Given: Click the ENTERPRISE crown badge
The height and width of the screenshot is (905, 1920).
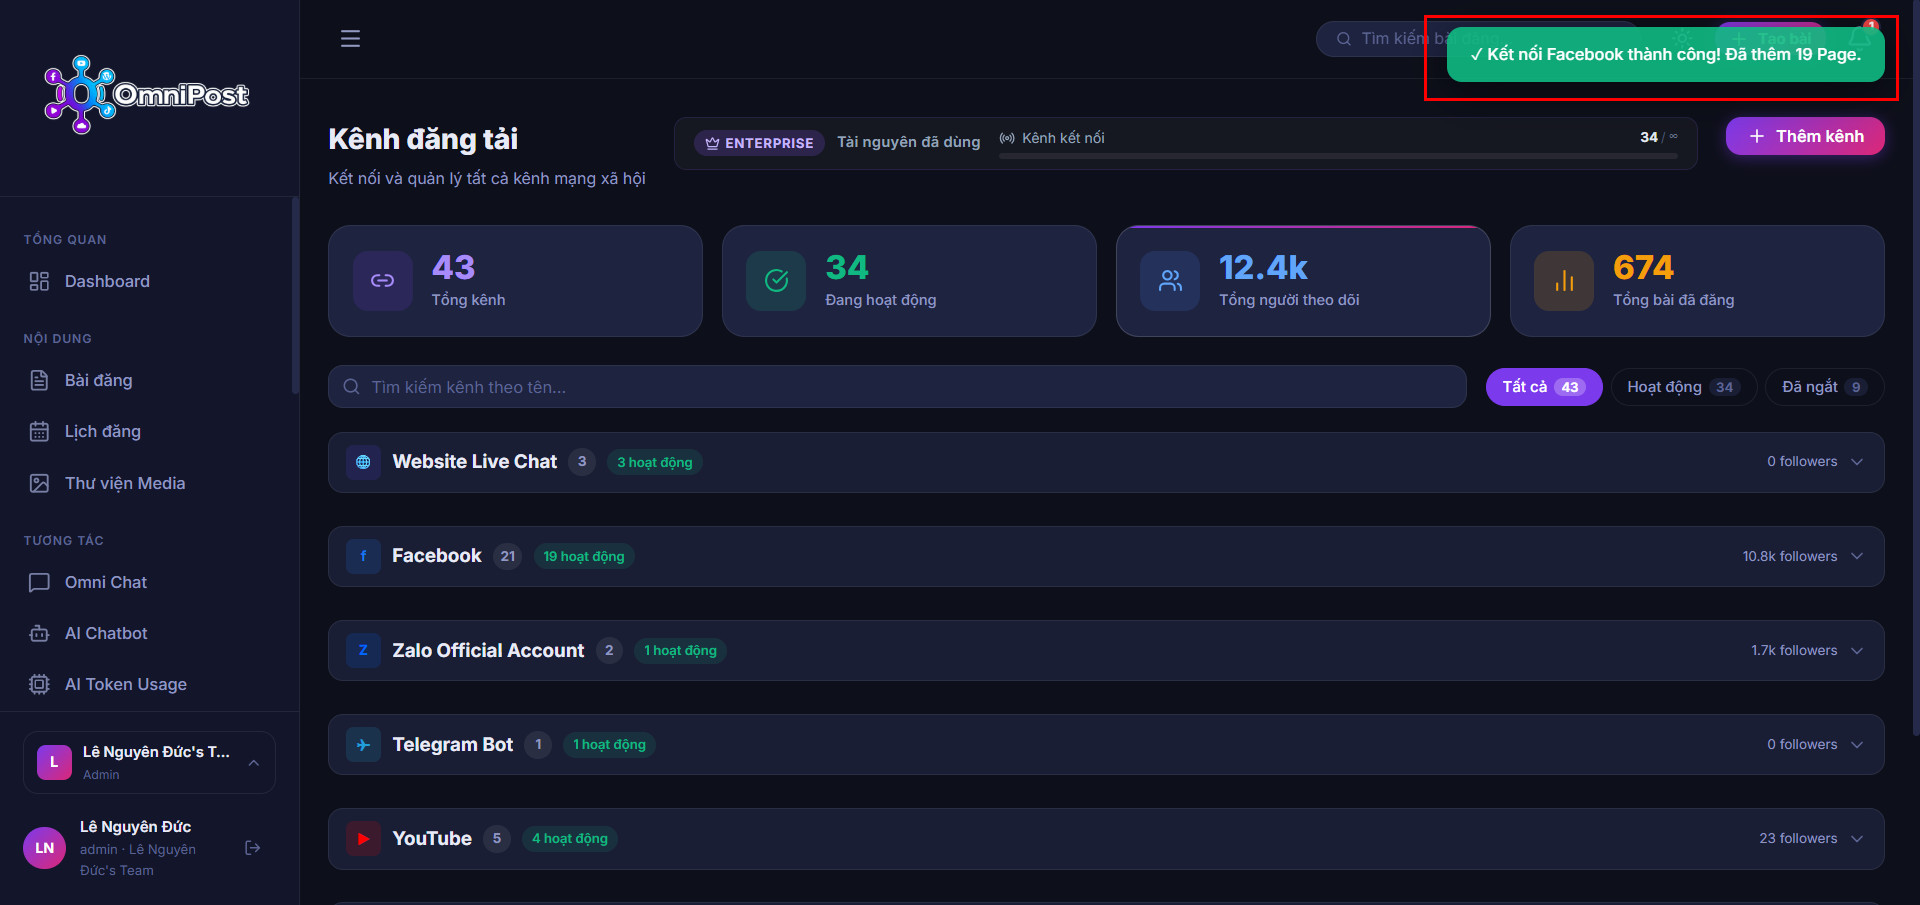Looking at the screenshot, I should coord(760,143).
